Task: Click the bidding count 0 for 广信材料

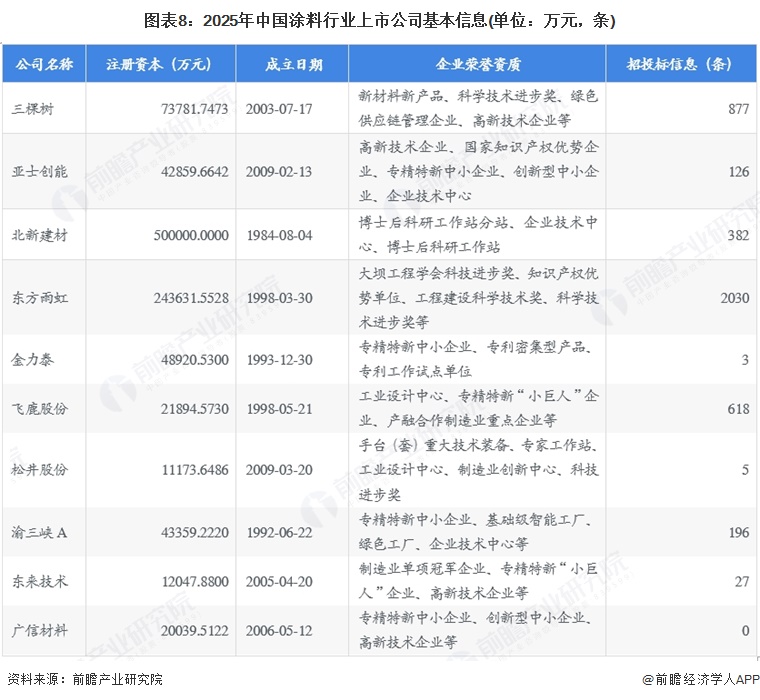Action: pyautogui.click(x=745, y=631)
